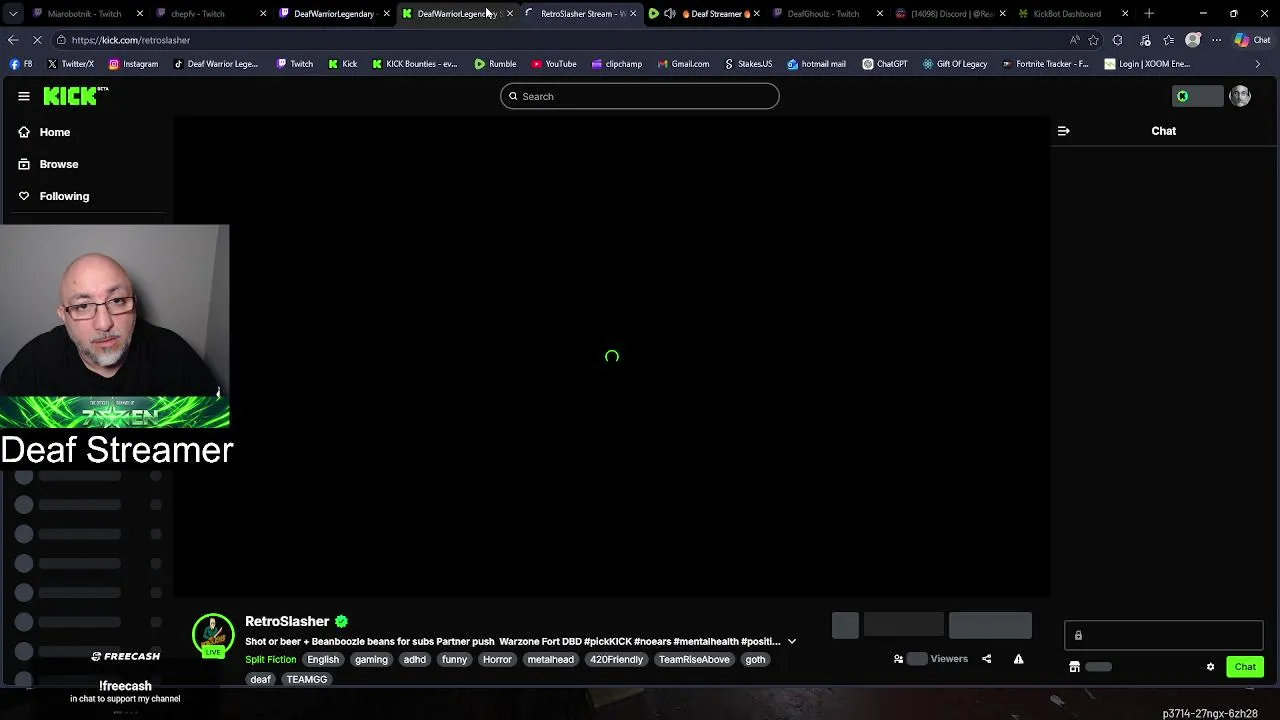Screen dimensions: 1280x720
Task: Stop page loading in browser toolbar
Action: click(x=37, y=40)
